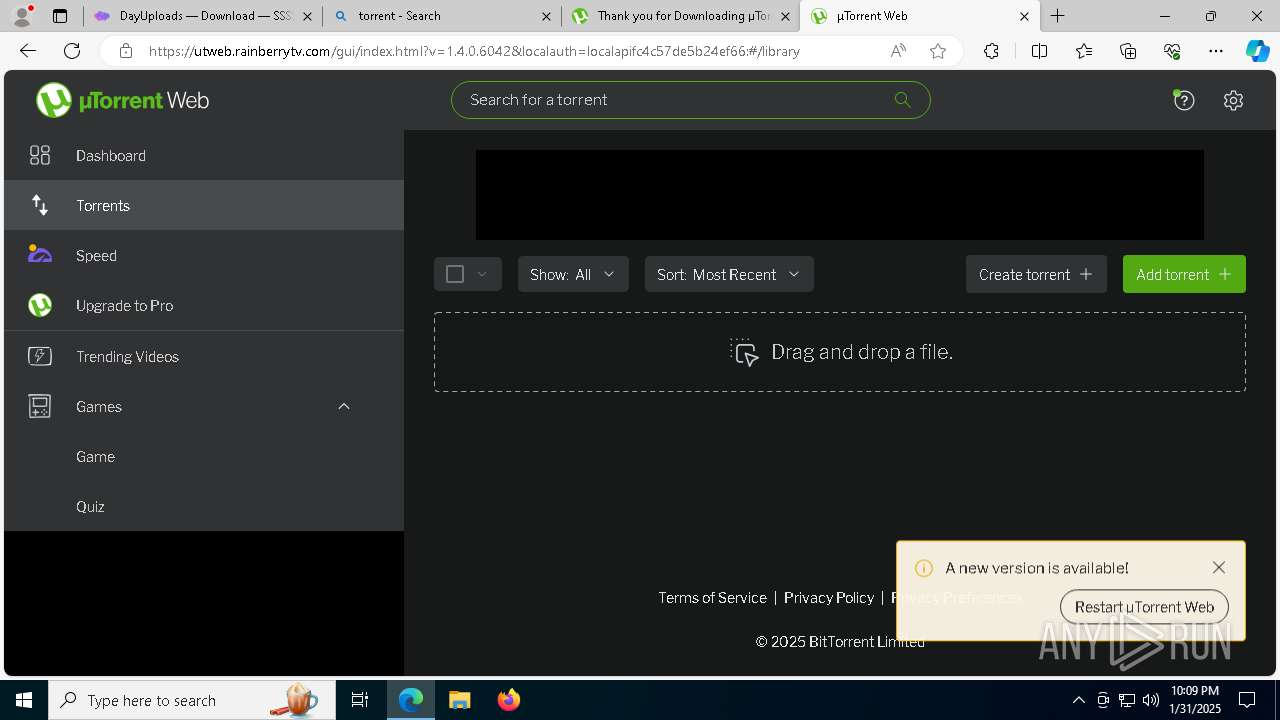Expand the select-all checkbox dropdown arrow
This screenshot has width=1280, height=720.
point(482,274)
